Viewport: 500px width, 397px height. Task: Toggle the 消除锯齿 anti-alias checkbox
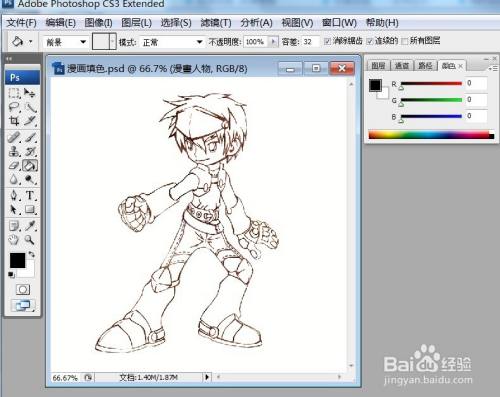(327, 41)
